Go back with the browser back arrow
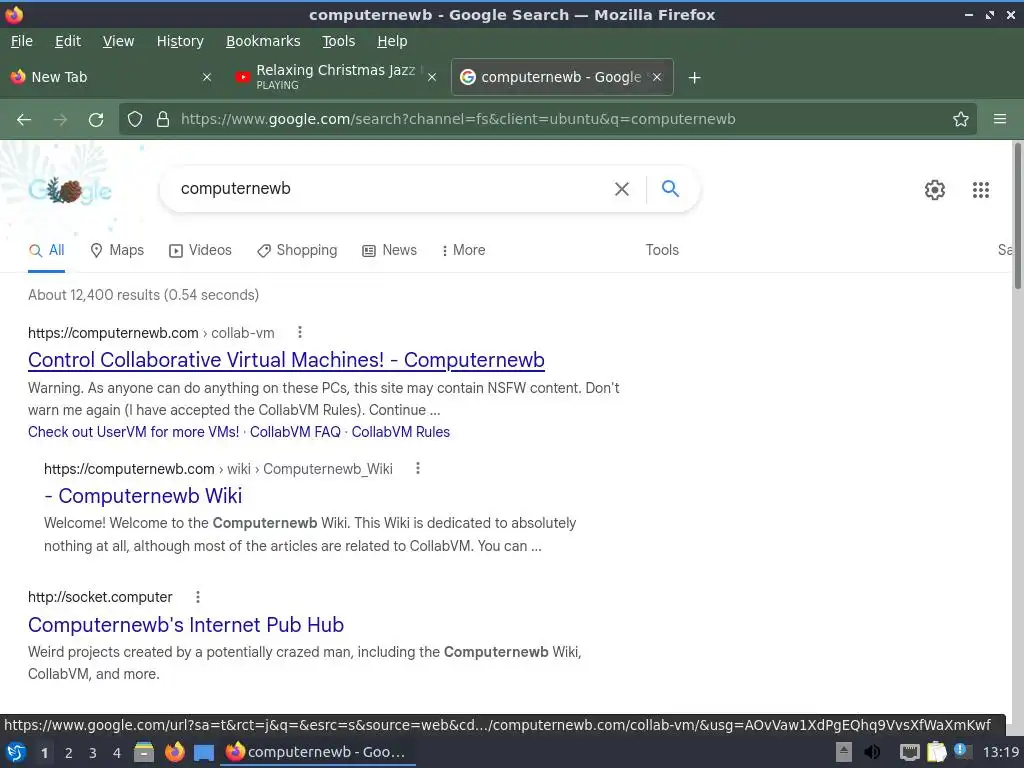Screen dimensions: 1024x768 tap(24, 120)
